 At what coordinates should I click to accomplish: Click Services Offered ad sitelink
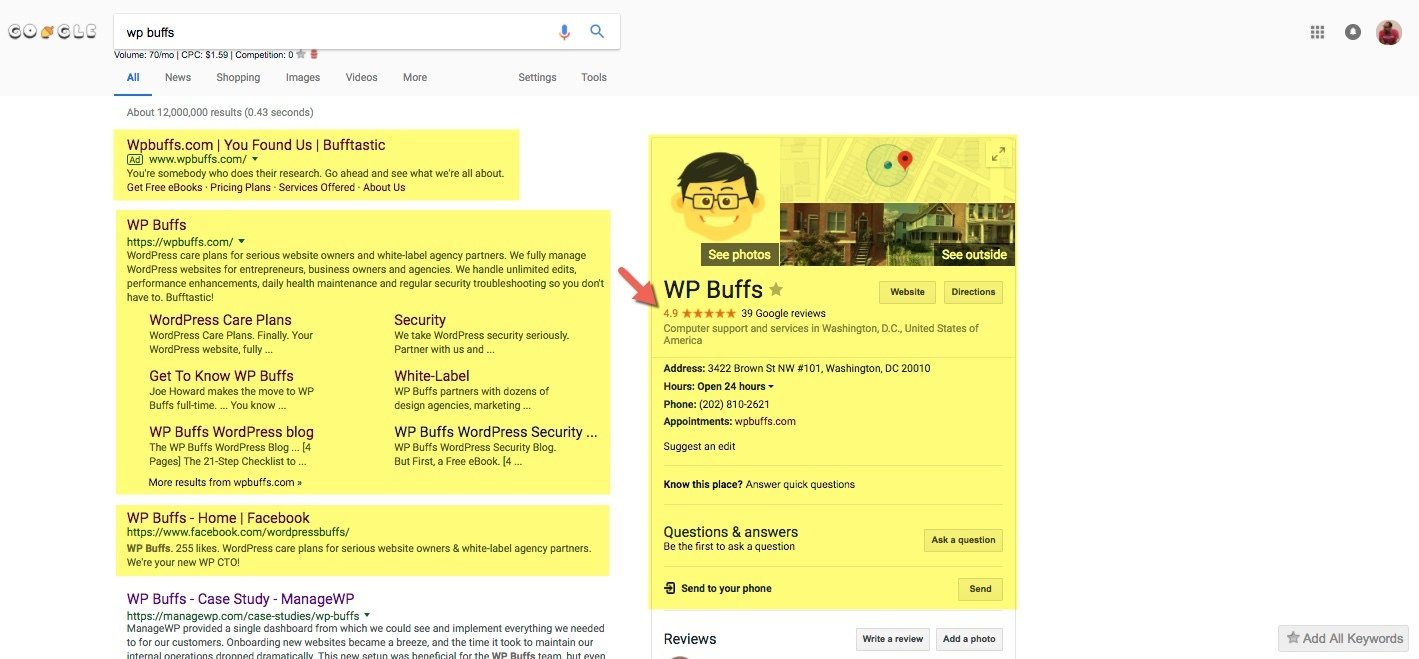point(317,187)
